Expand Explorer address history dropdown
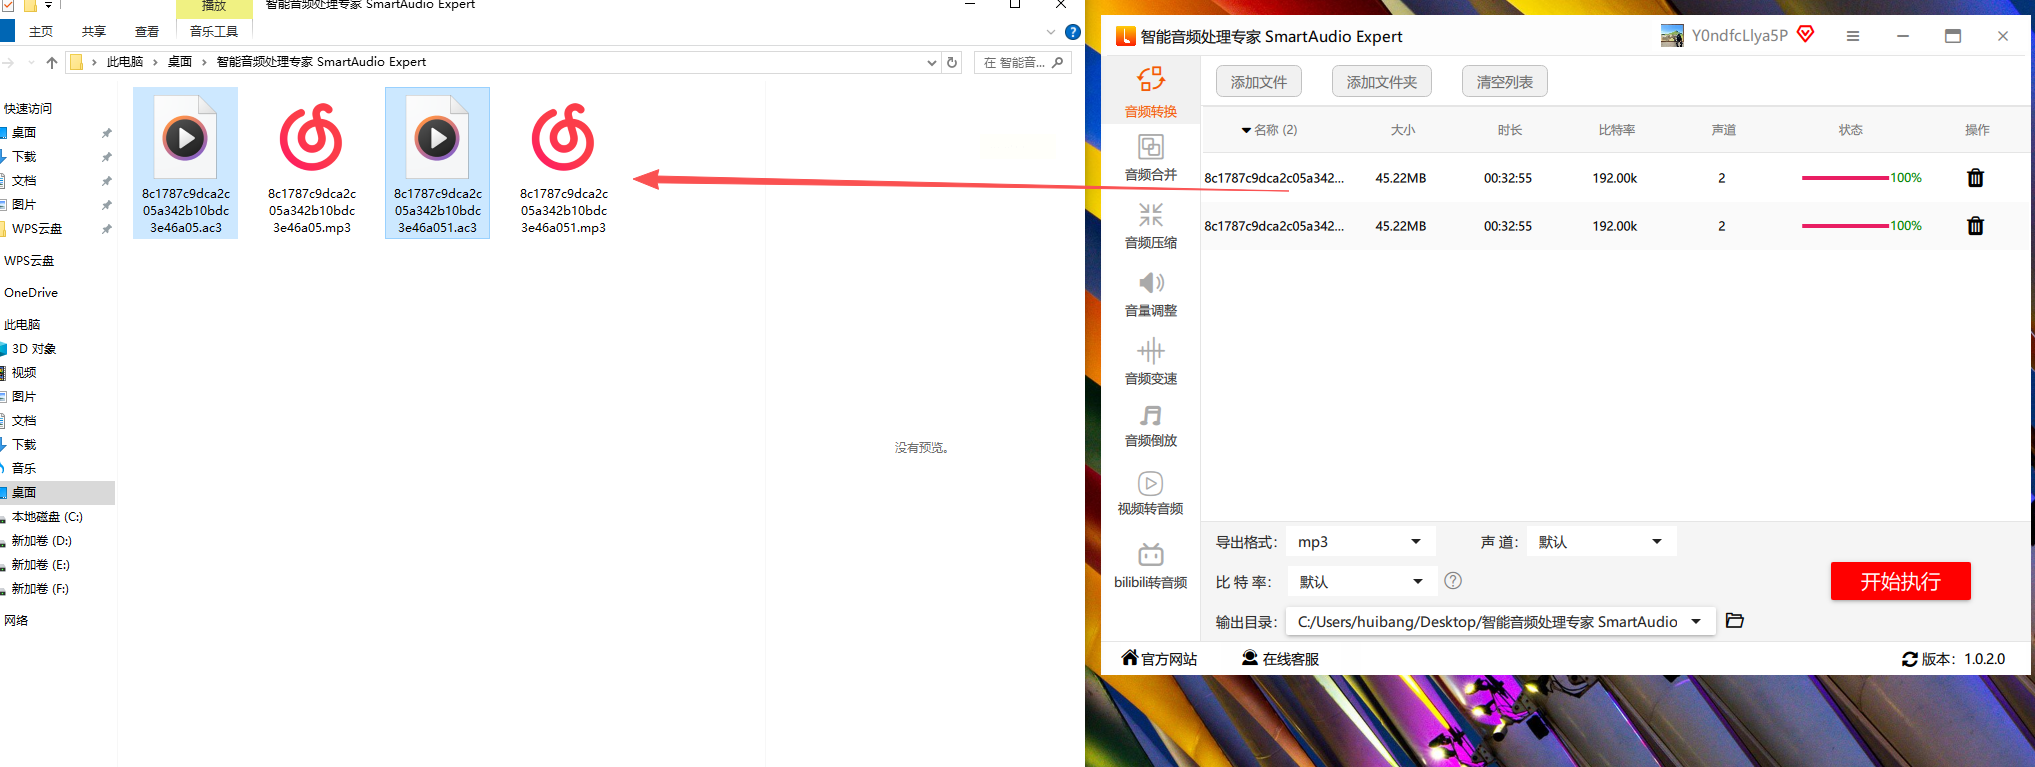 [x=932, y=62]
